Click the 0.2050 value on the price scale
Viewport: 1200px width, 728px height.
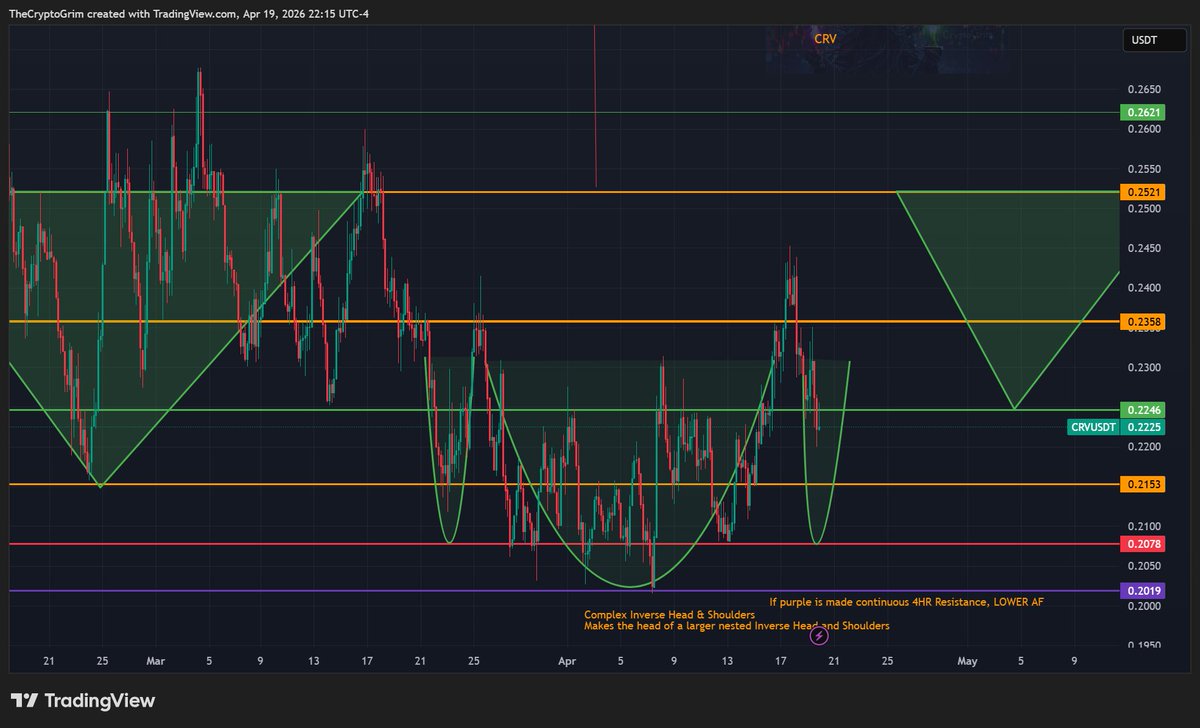1144,566
